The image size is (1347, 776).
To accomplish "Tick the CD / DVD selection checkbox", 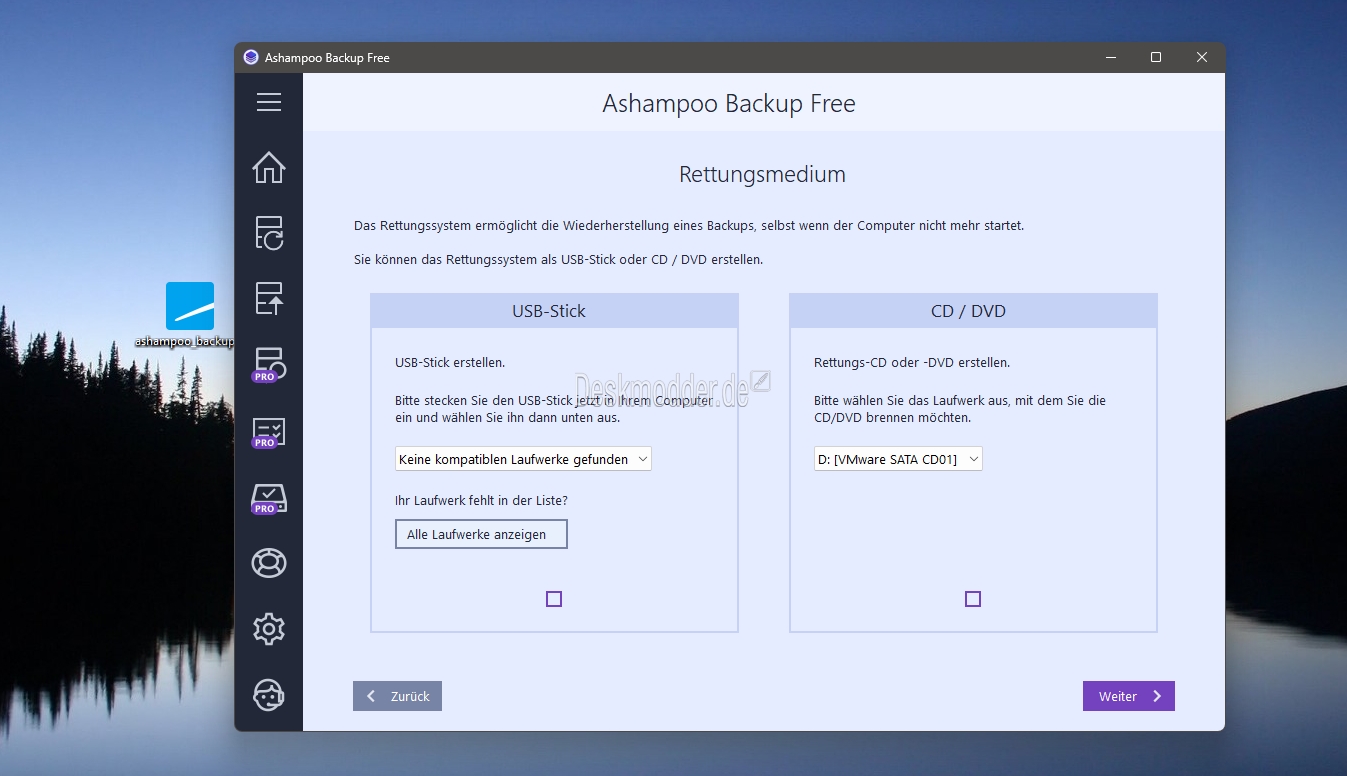I will tap(973, 599).
